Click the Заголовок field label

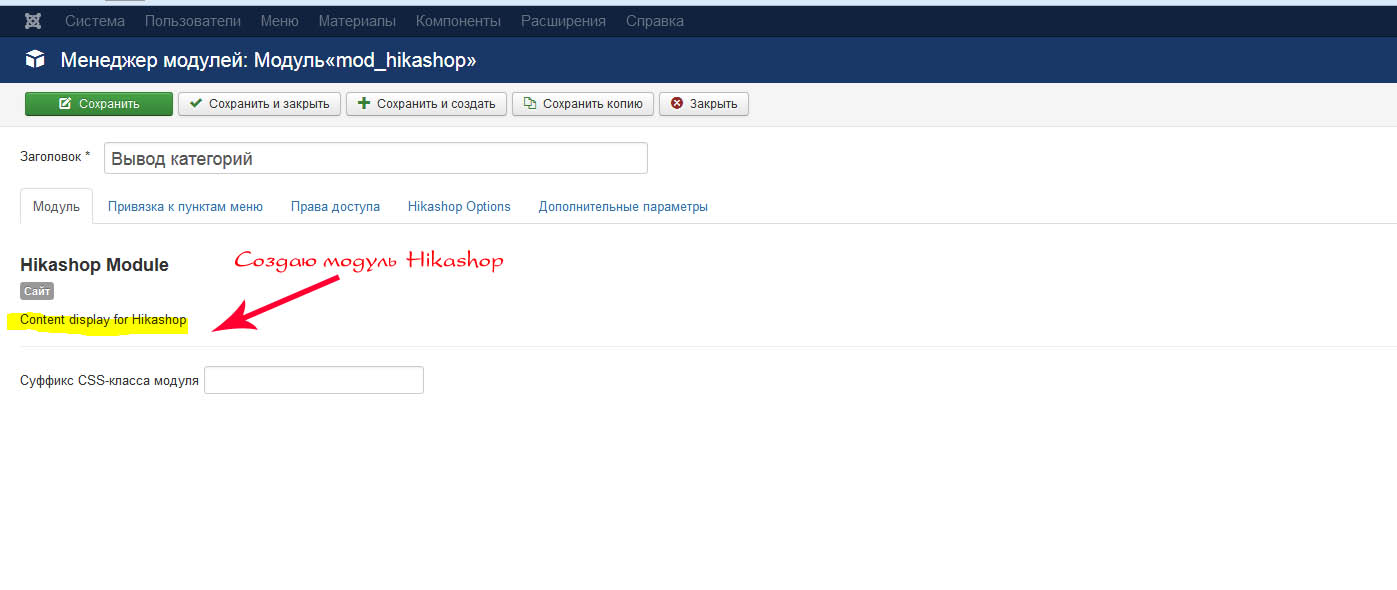(x=55, y=156)
